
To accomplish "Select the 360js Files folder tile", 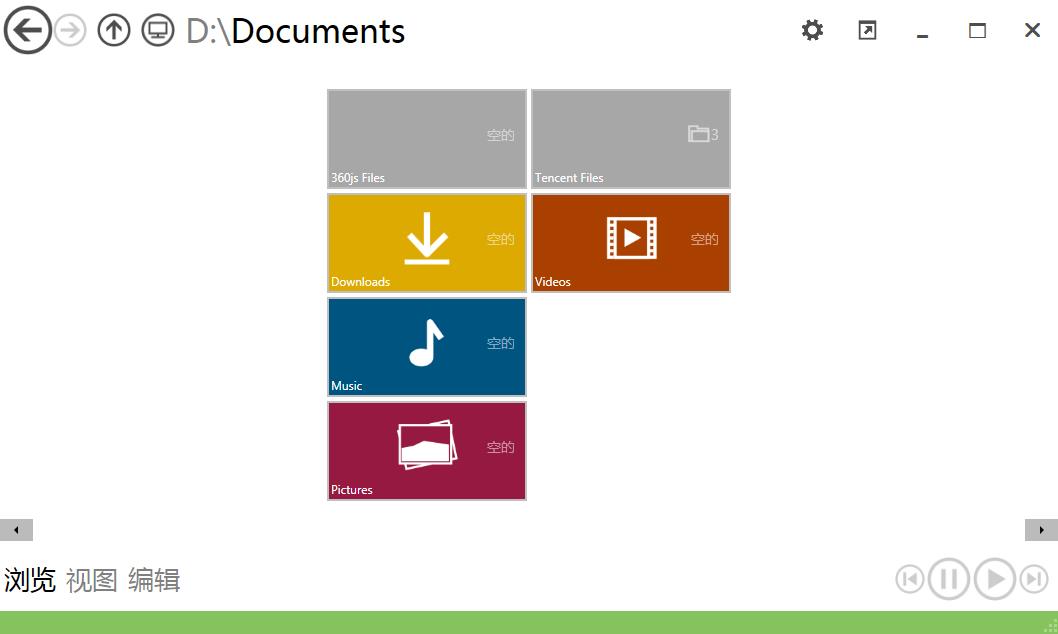I will pos(427,139).
